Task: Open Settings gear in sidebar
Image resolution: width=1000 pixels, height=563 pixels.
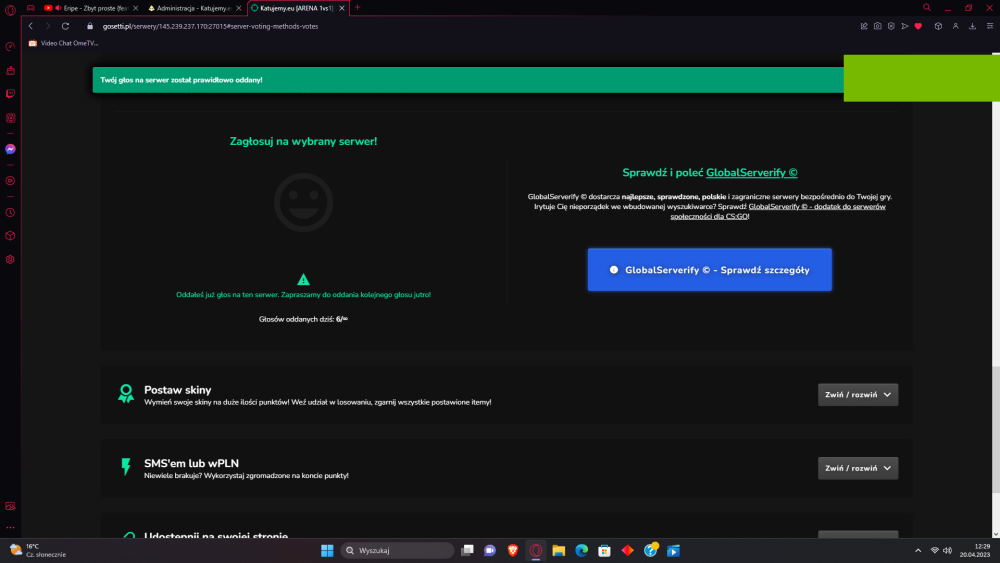Action: (10, 260)
